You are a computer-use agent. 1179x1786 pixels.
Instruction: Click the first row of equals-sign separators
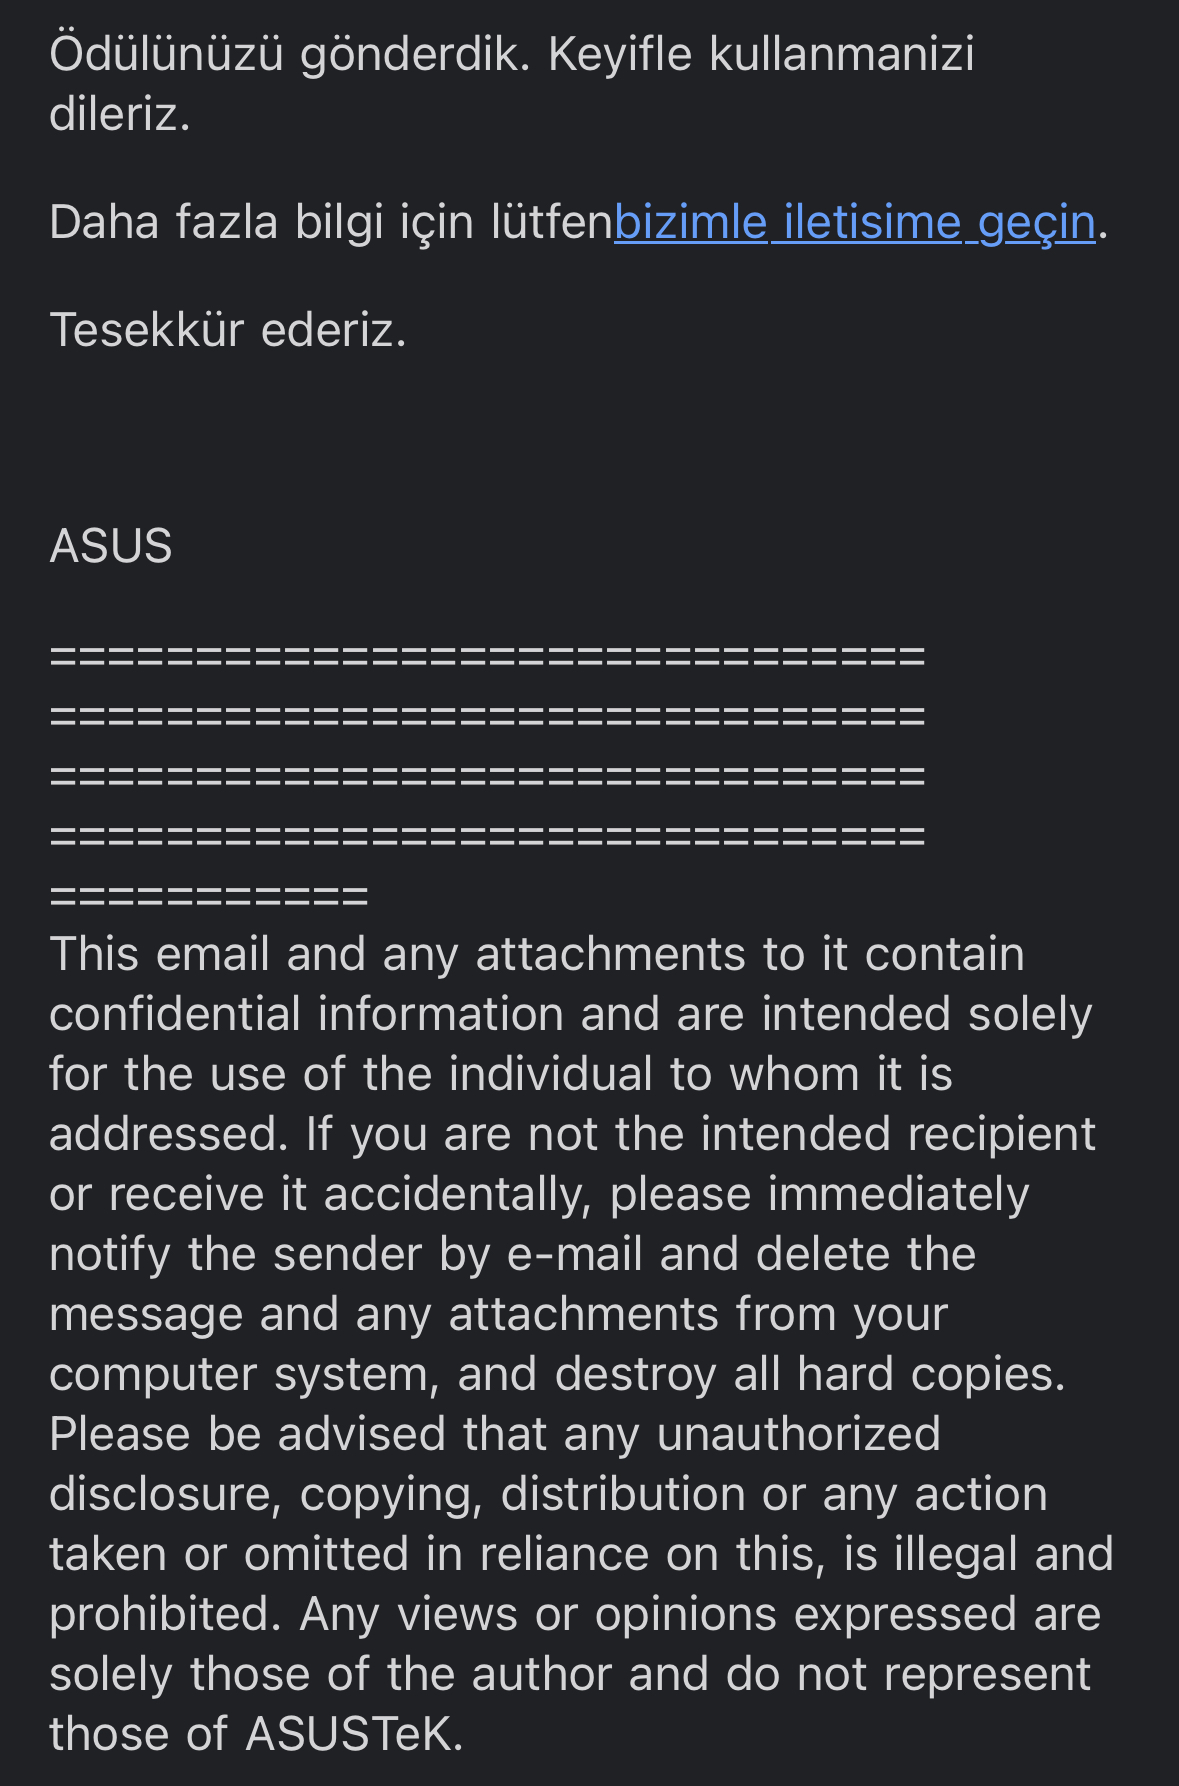487,658
